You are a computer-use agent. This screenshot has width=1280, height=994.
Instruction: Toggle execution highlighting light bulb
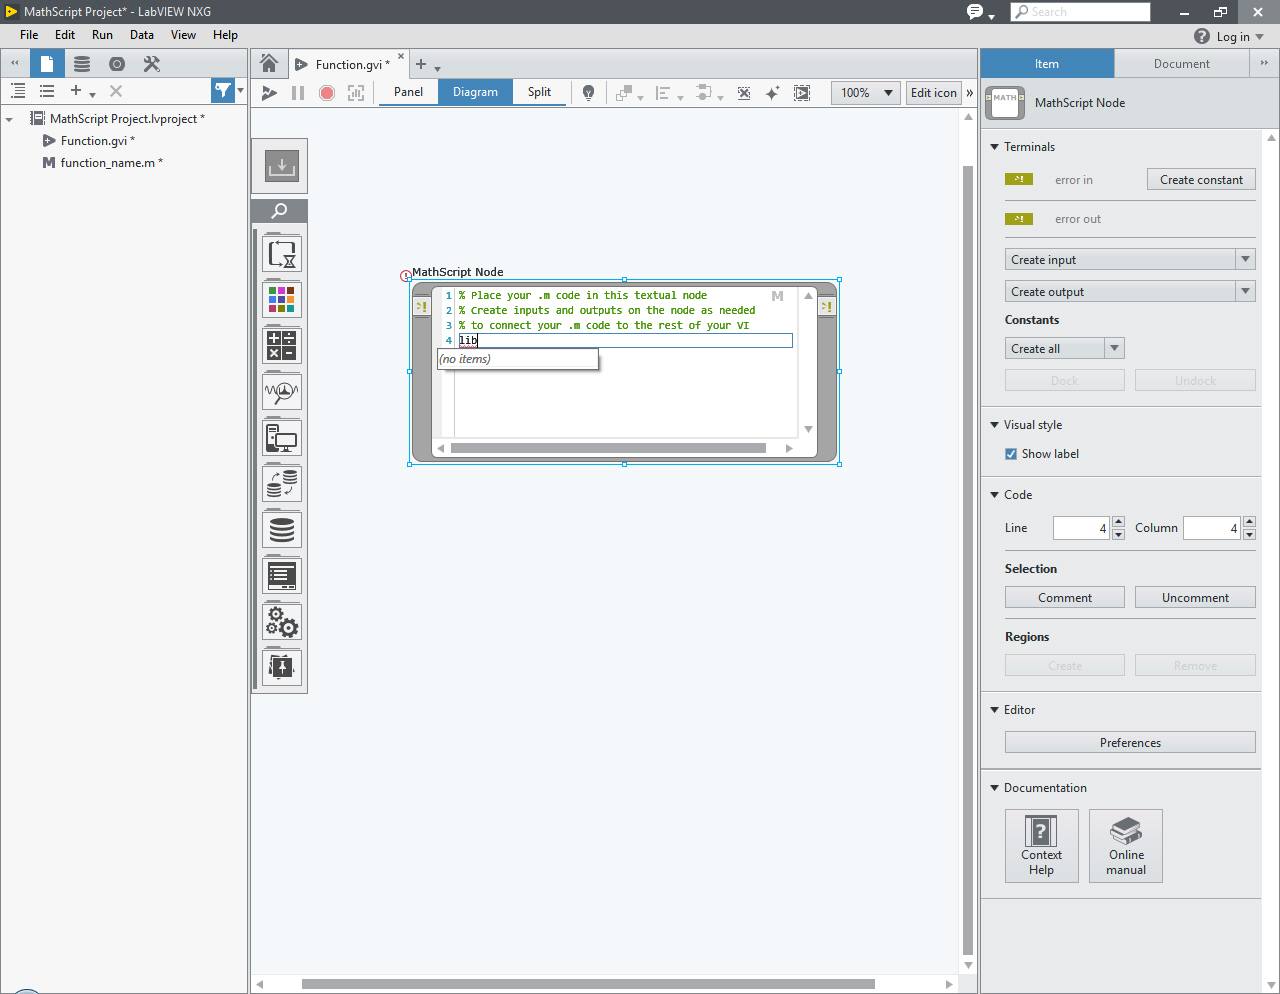click(x=589, y=92)
